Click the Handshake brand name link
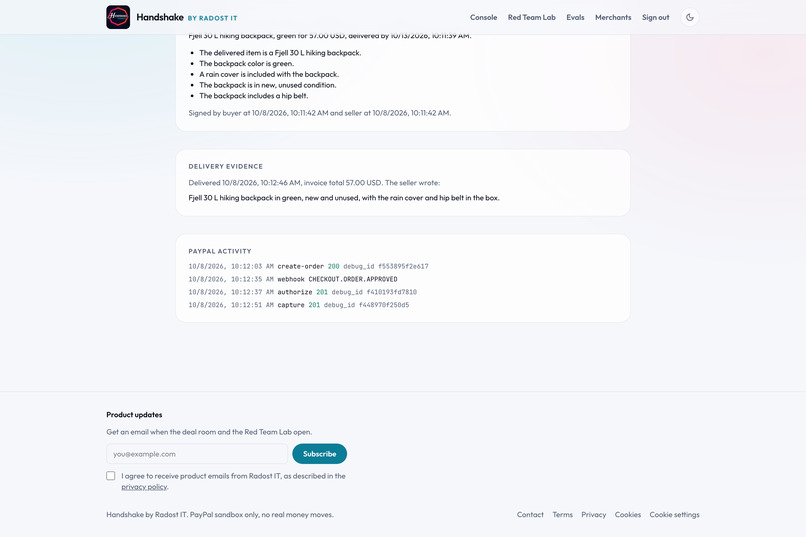This screenshot has width=806, height=537. pyautogui.click(x=160, y=17)
